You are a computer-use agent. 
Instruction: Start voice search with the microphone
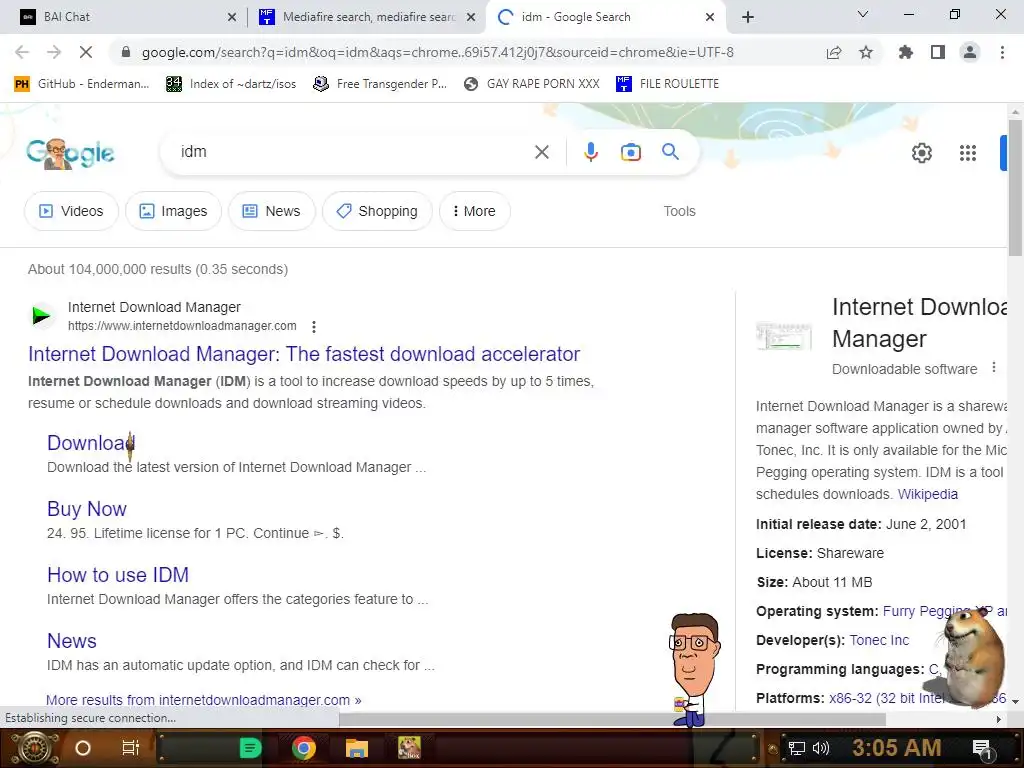(x=590, y=152)
